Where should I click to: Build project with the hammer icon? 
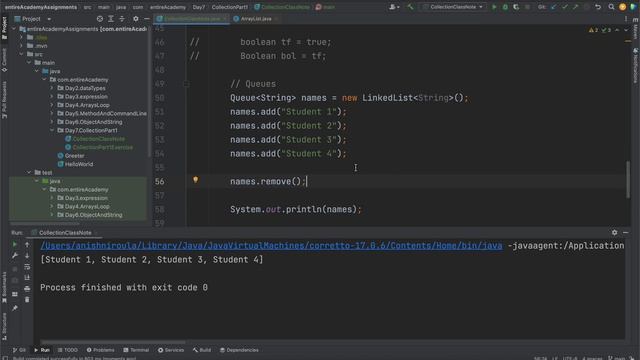tap(410, 7)
